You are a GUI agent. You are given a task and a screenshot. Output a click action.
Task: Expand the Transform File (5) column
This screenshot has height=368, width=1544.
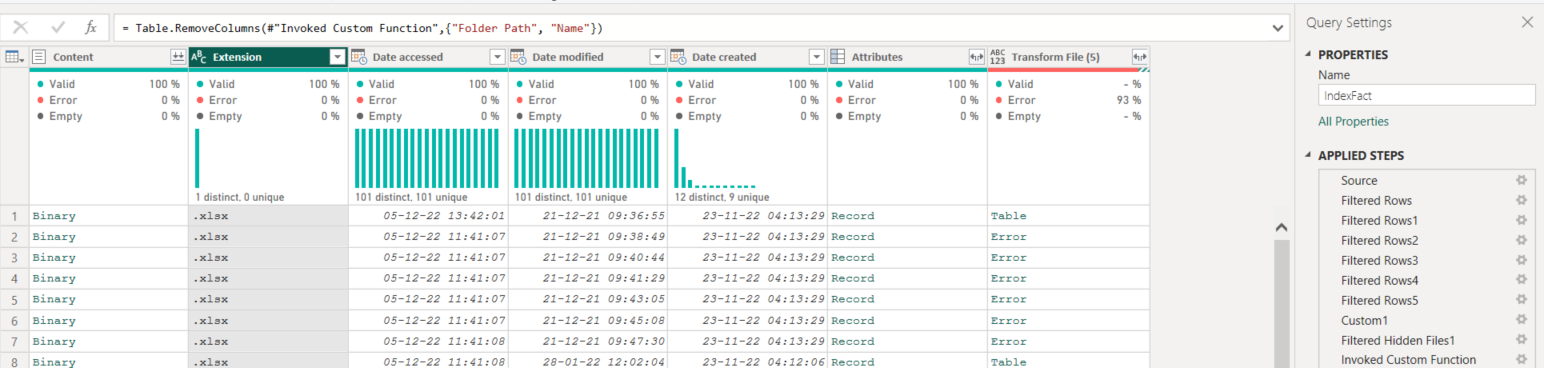point(1139,57)
